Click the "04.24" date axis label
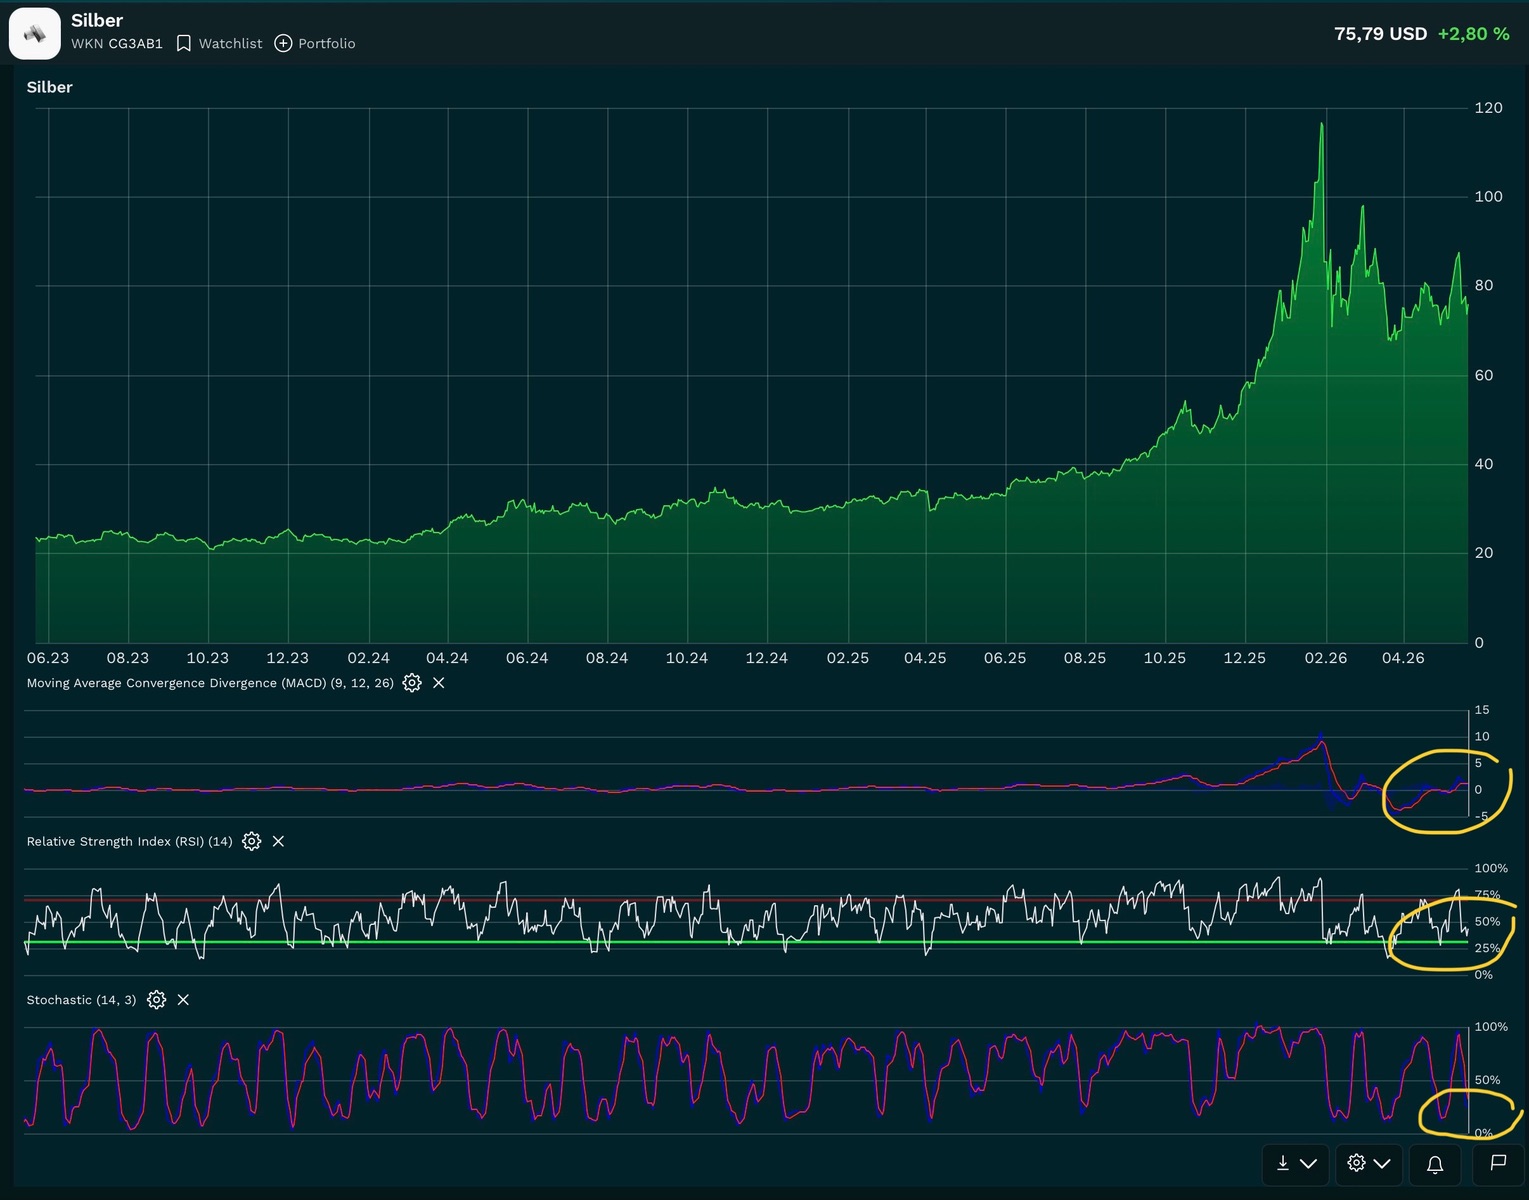The width and height of the screenshot is (1529, 1200). pos(447,658)
